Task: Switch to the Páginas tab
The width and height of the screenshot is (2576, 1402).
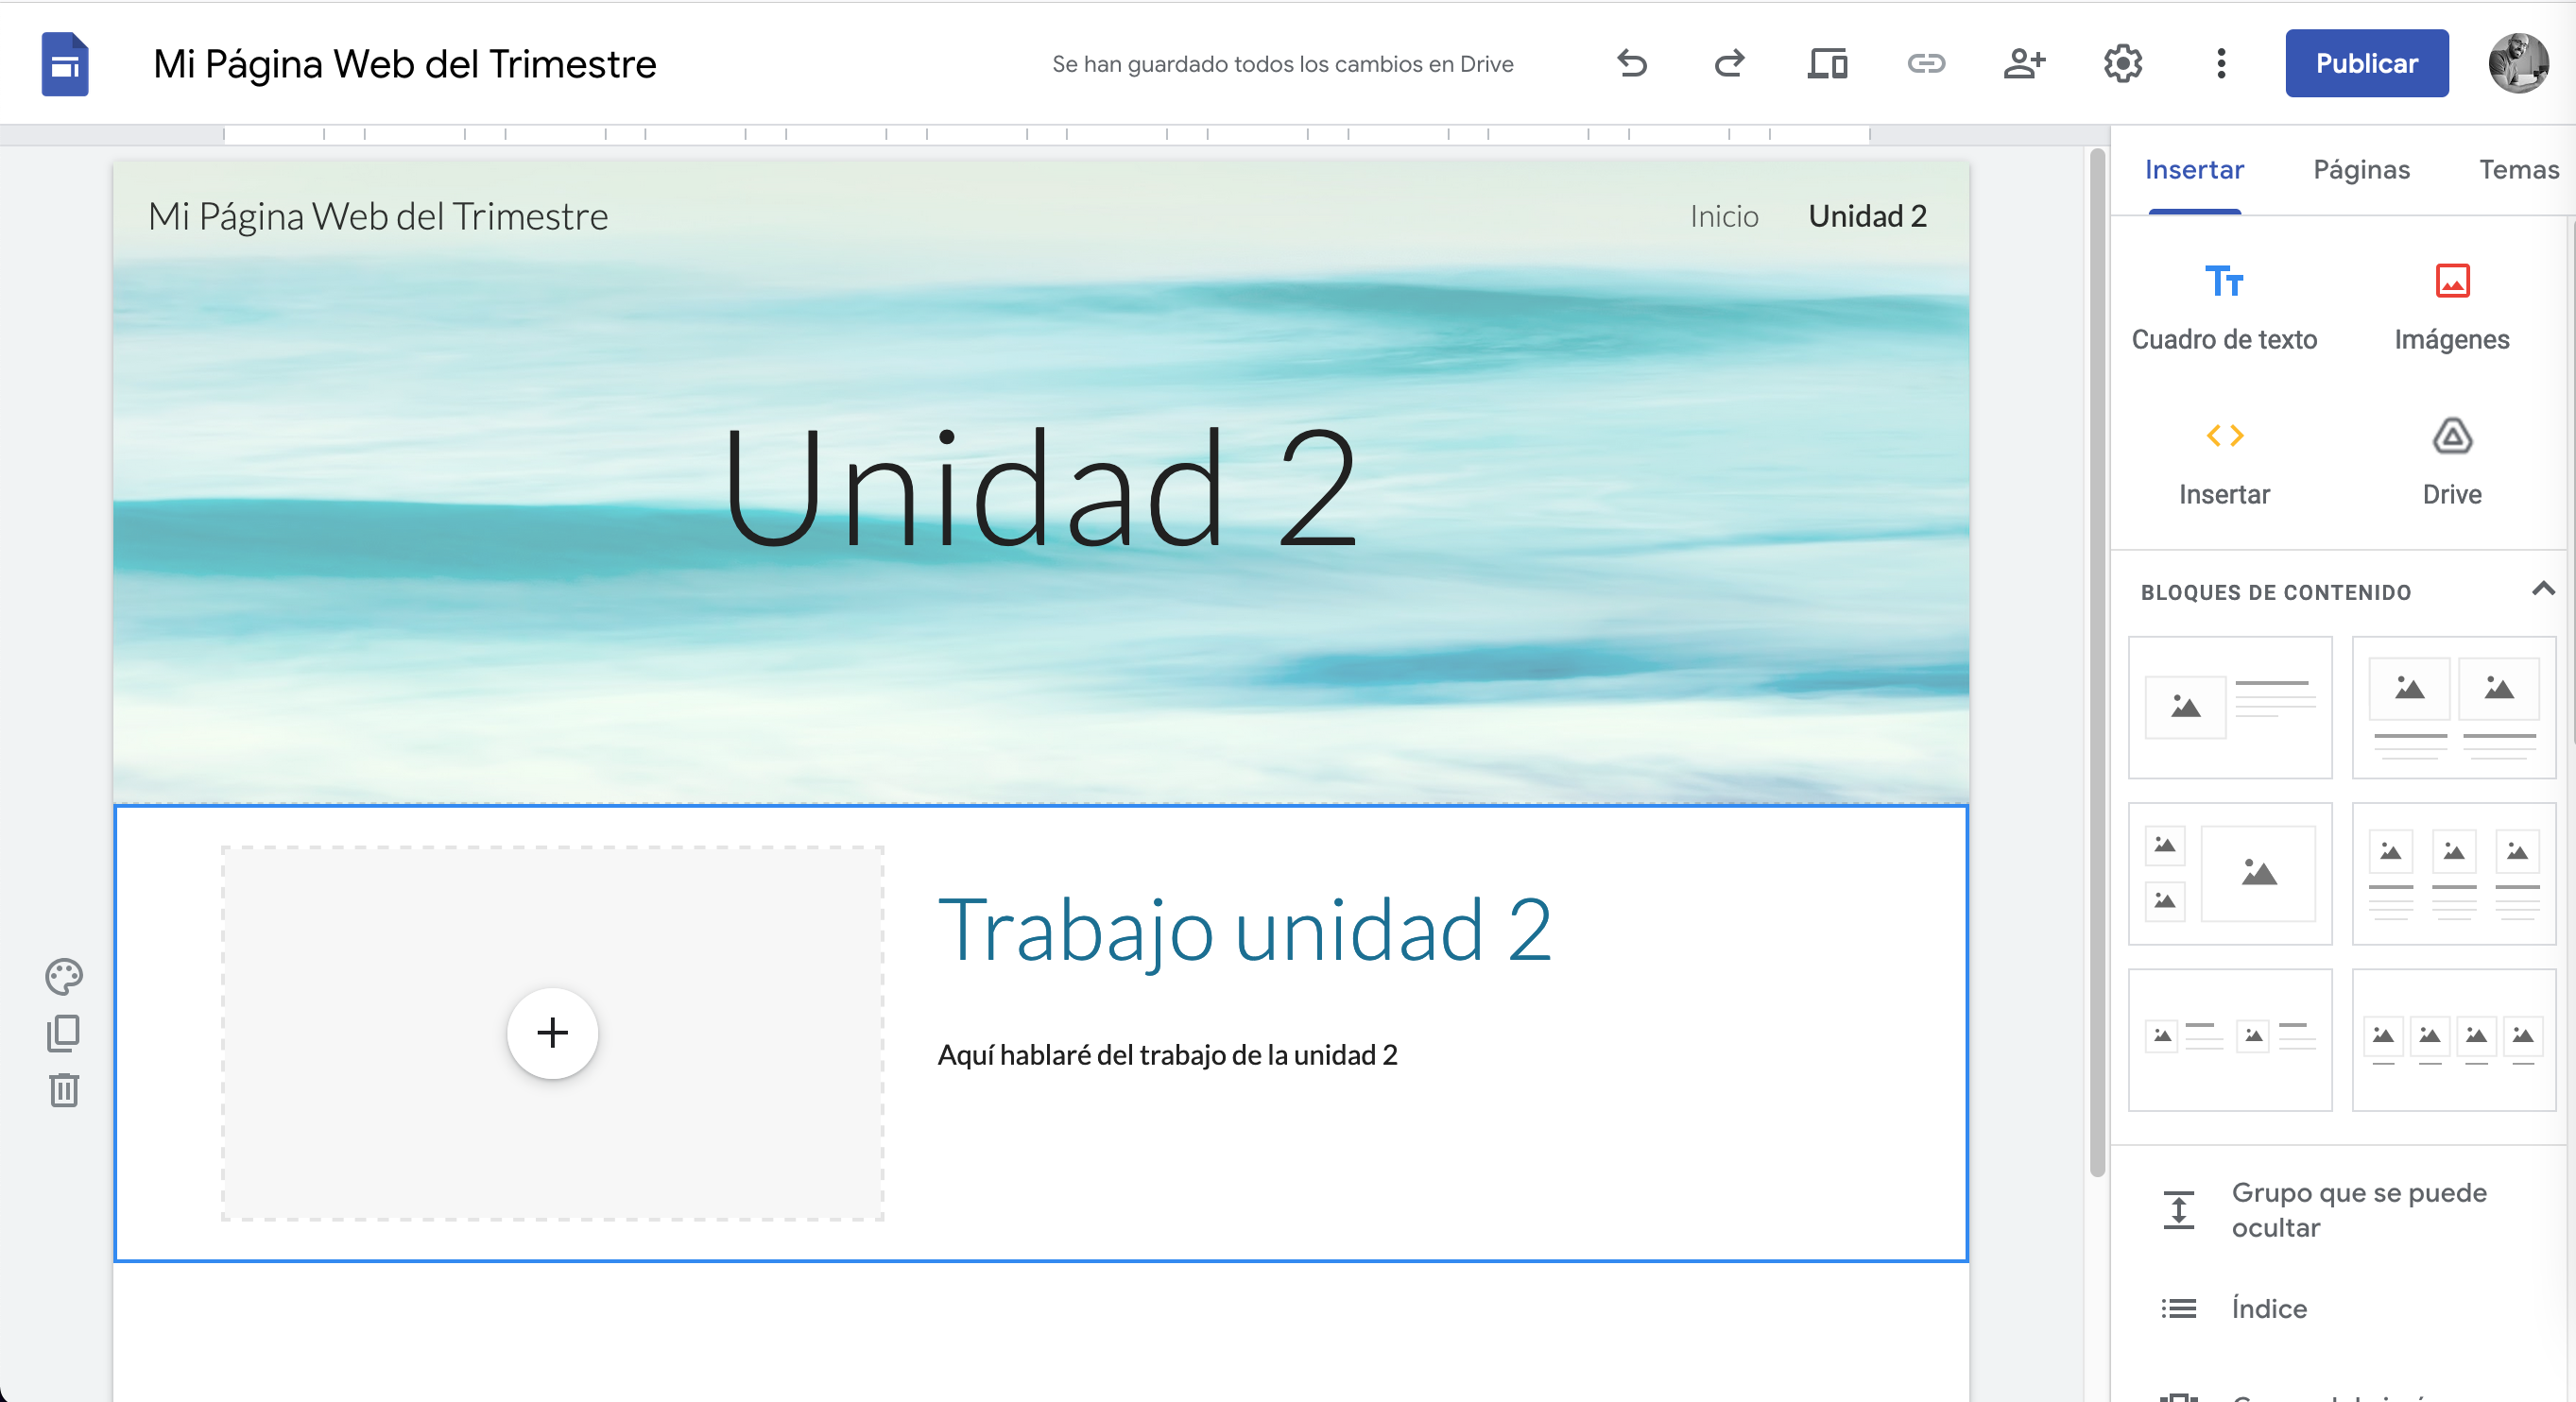Action: point(2361,169)
